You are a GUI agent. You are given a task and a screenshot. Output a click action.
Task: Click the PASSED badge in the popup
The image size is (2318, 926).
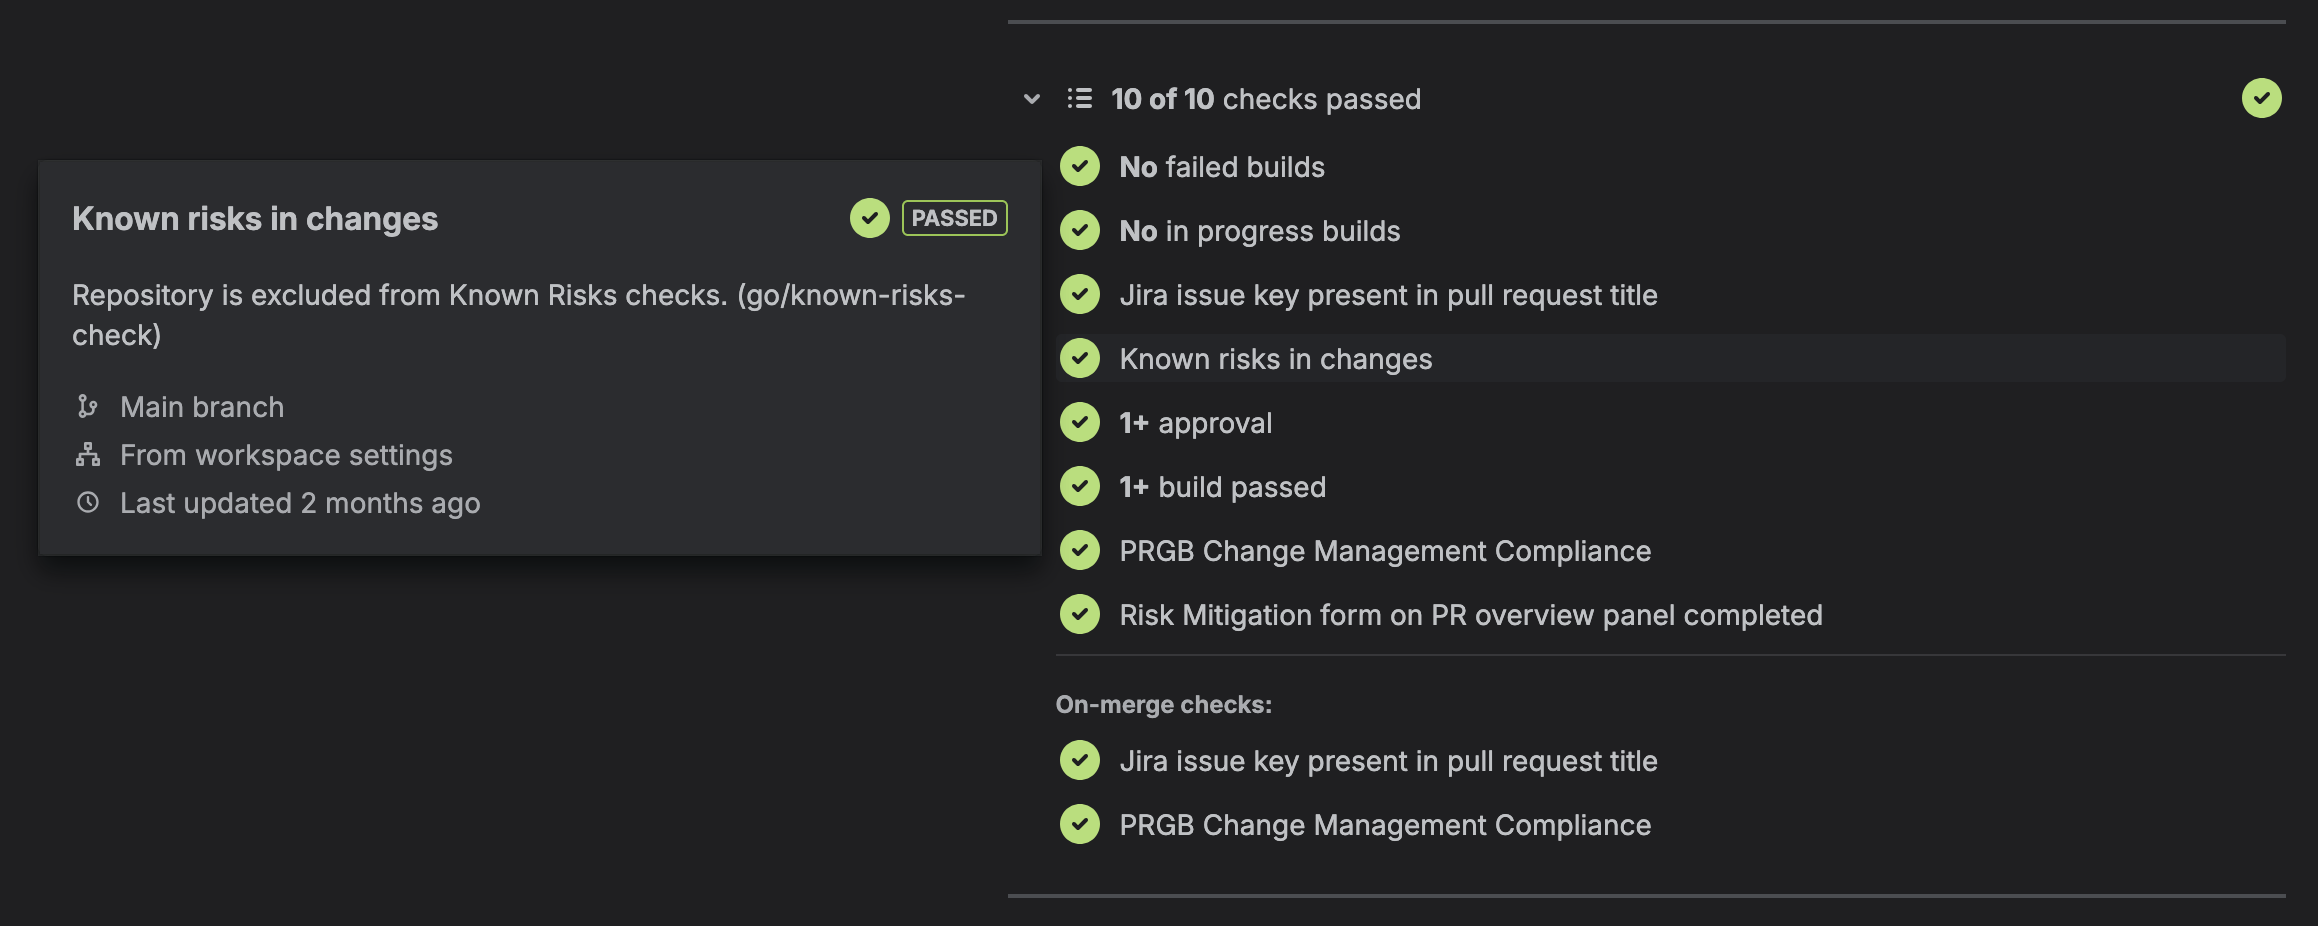954,218
